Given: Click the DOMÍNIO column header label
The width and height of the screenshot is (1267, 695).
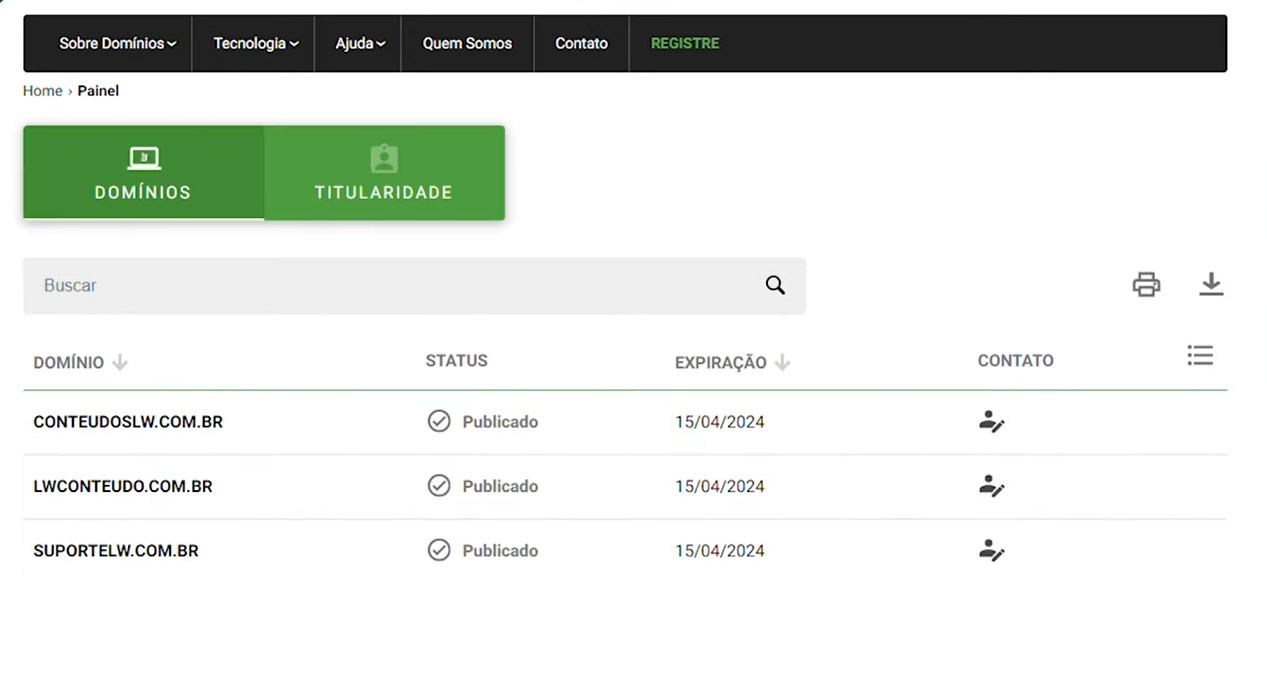Looking at the screenshot, I should [x=68, y=362].
